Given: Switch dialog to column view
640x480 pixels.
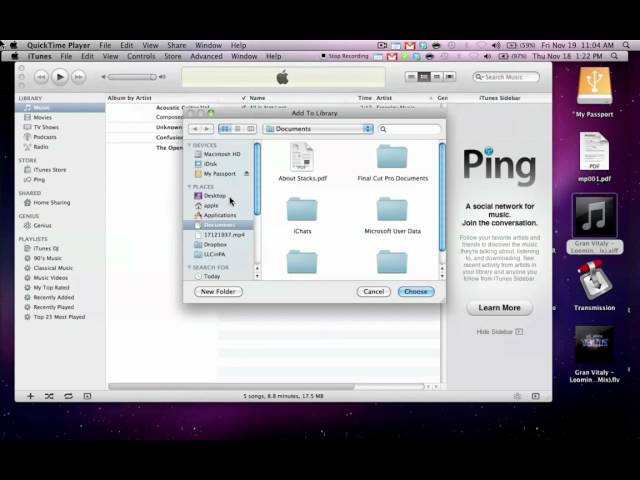Looking at the screenshot, I should 250,129.
